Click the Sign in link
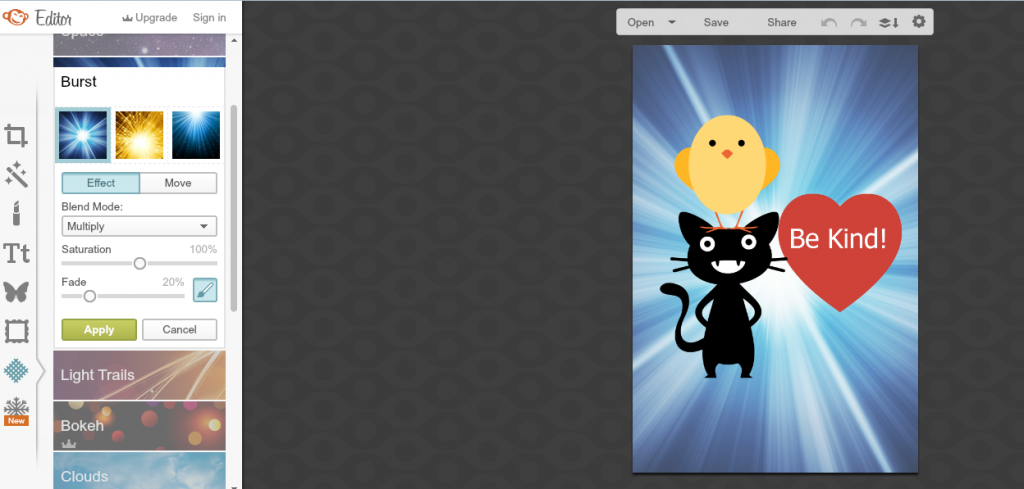This screenshot has width=1024, height=489. 209,17
